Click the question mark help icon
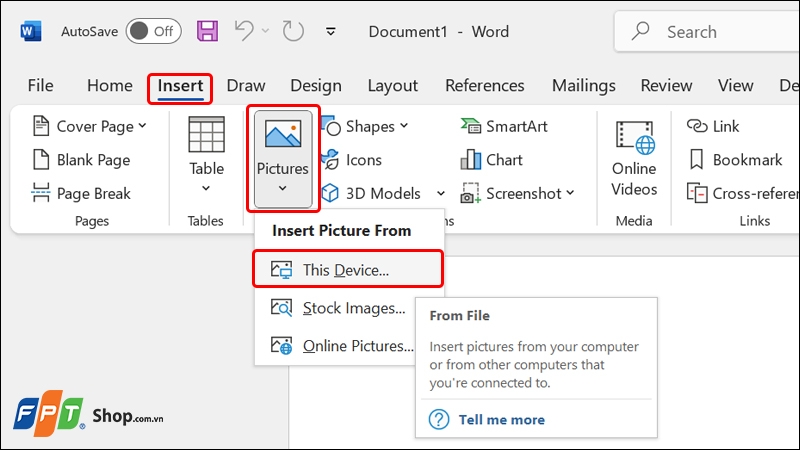800x450 pixels. [x=439, y=419]
